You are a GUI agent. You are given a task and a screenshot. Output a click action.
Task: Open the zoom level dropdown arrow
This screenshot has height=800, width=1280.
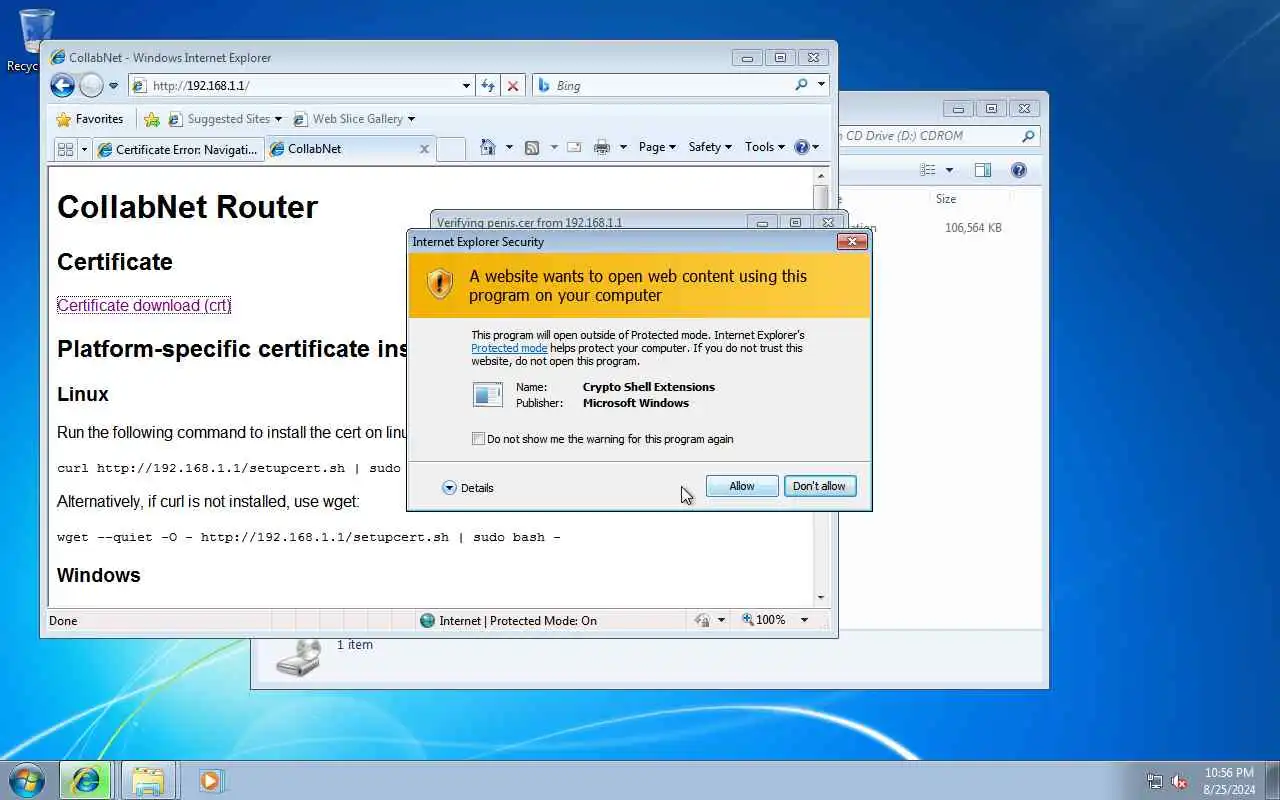pos(803,620)
